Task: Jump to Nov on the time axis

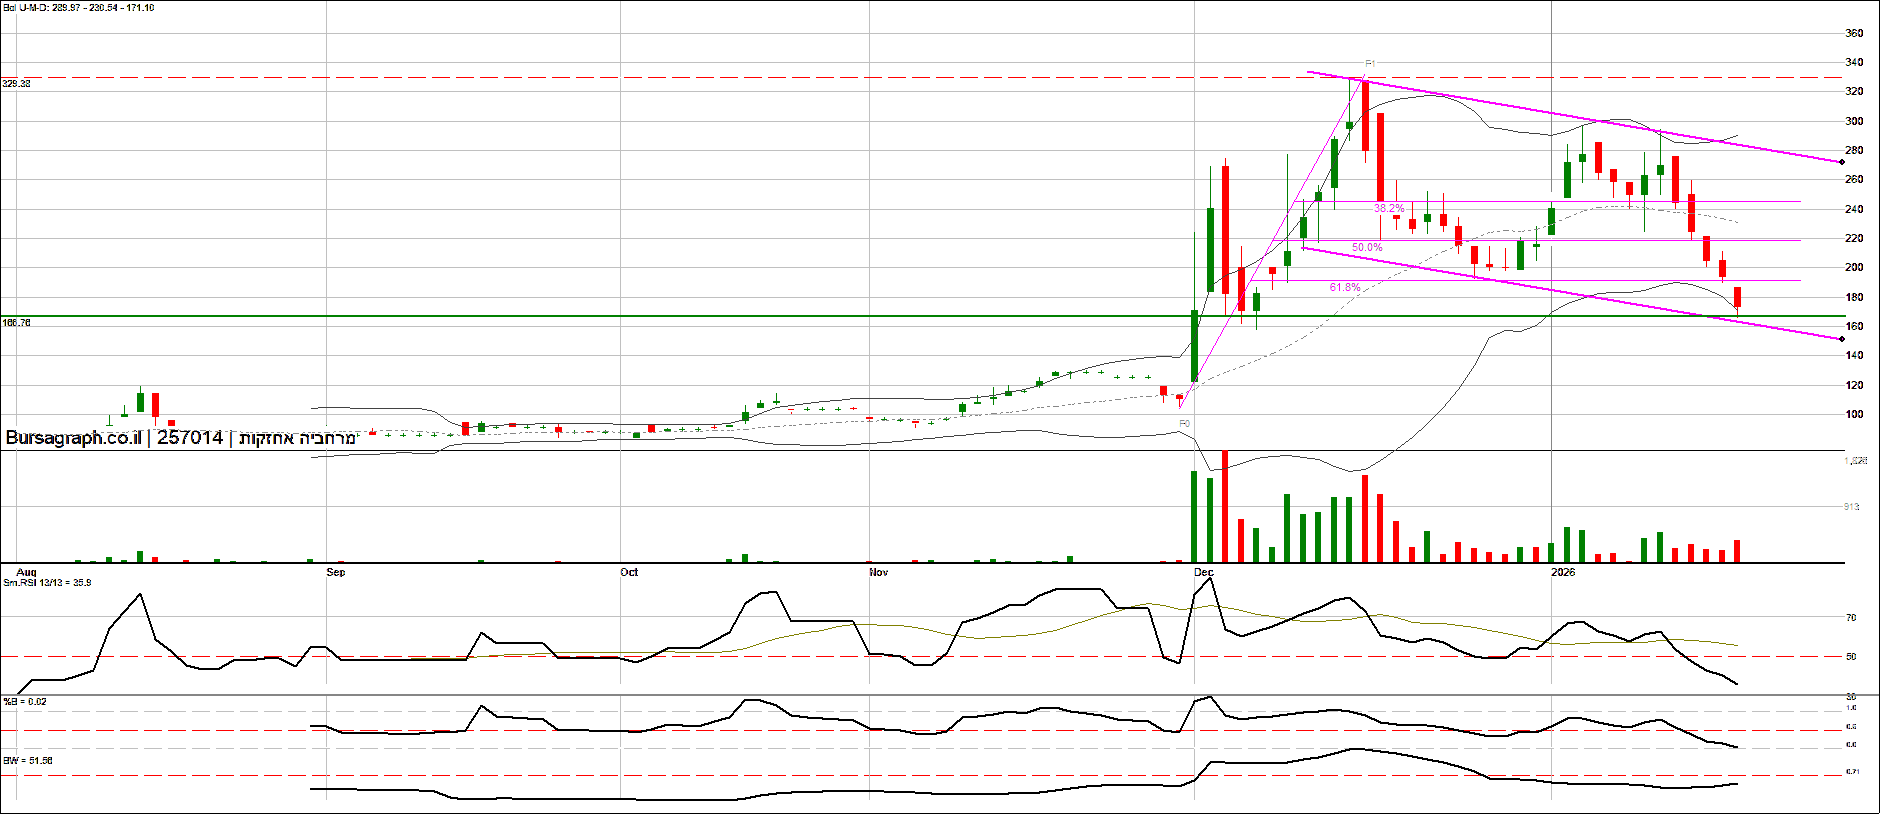Action: 879,572
